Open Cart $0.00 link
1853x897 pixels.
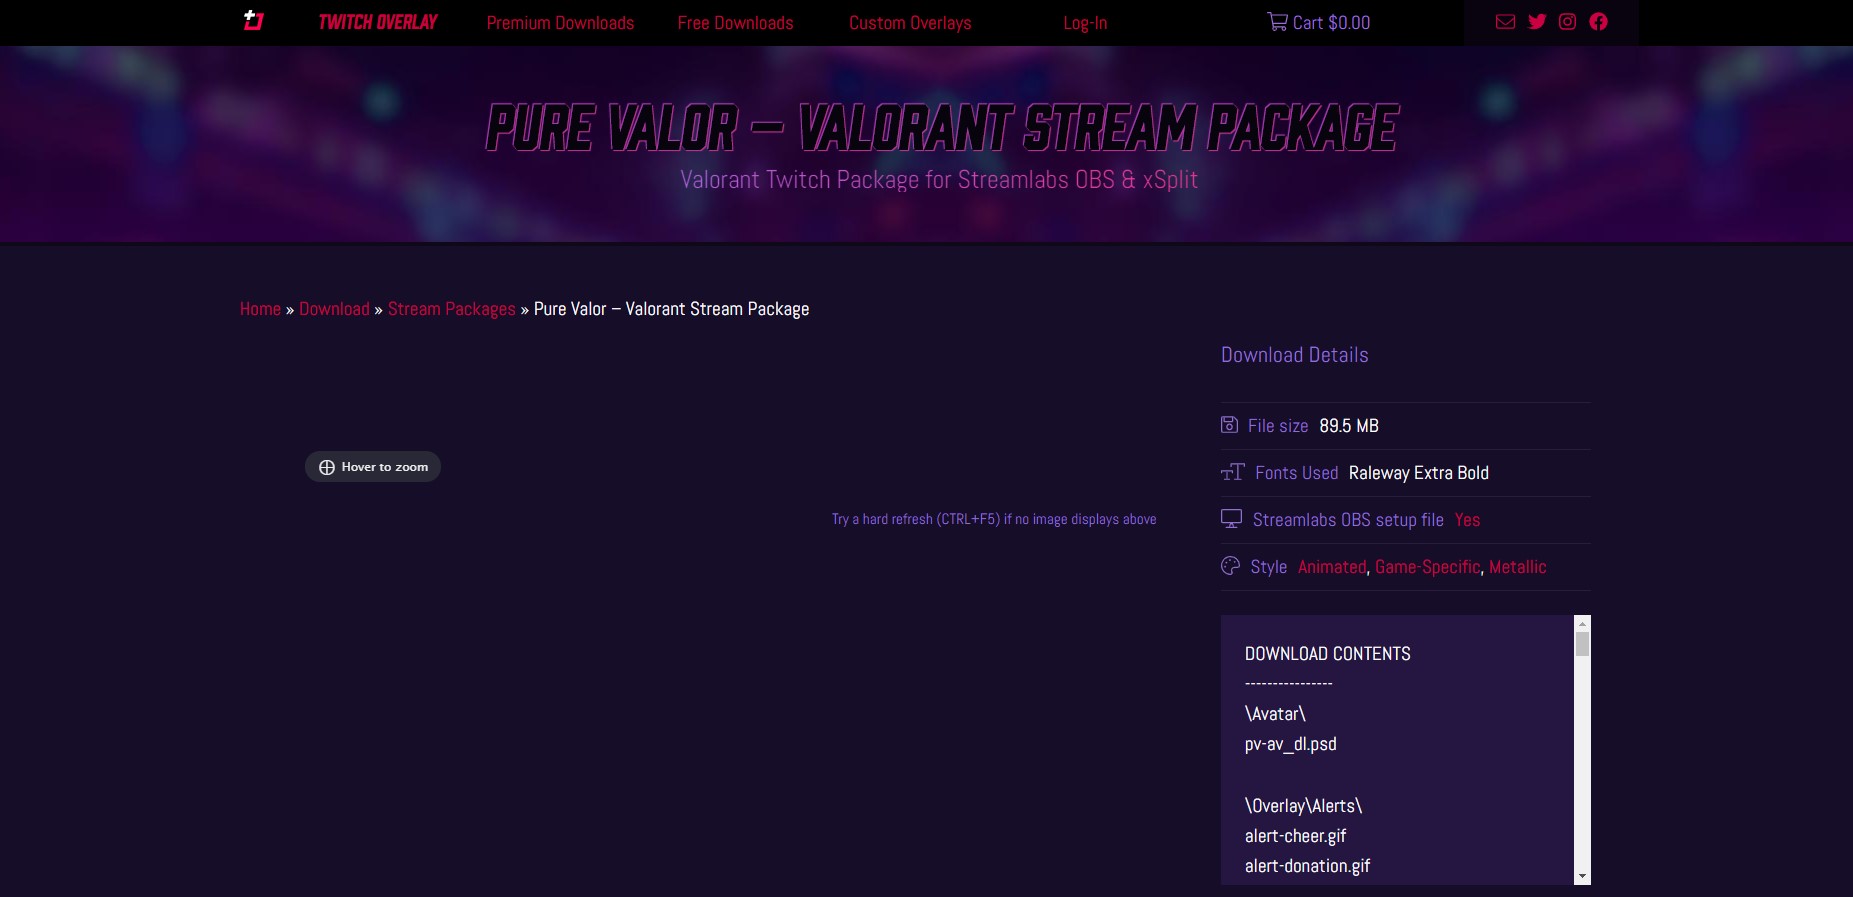pyautogui.click(x=1319, y=22)
